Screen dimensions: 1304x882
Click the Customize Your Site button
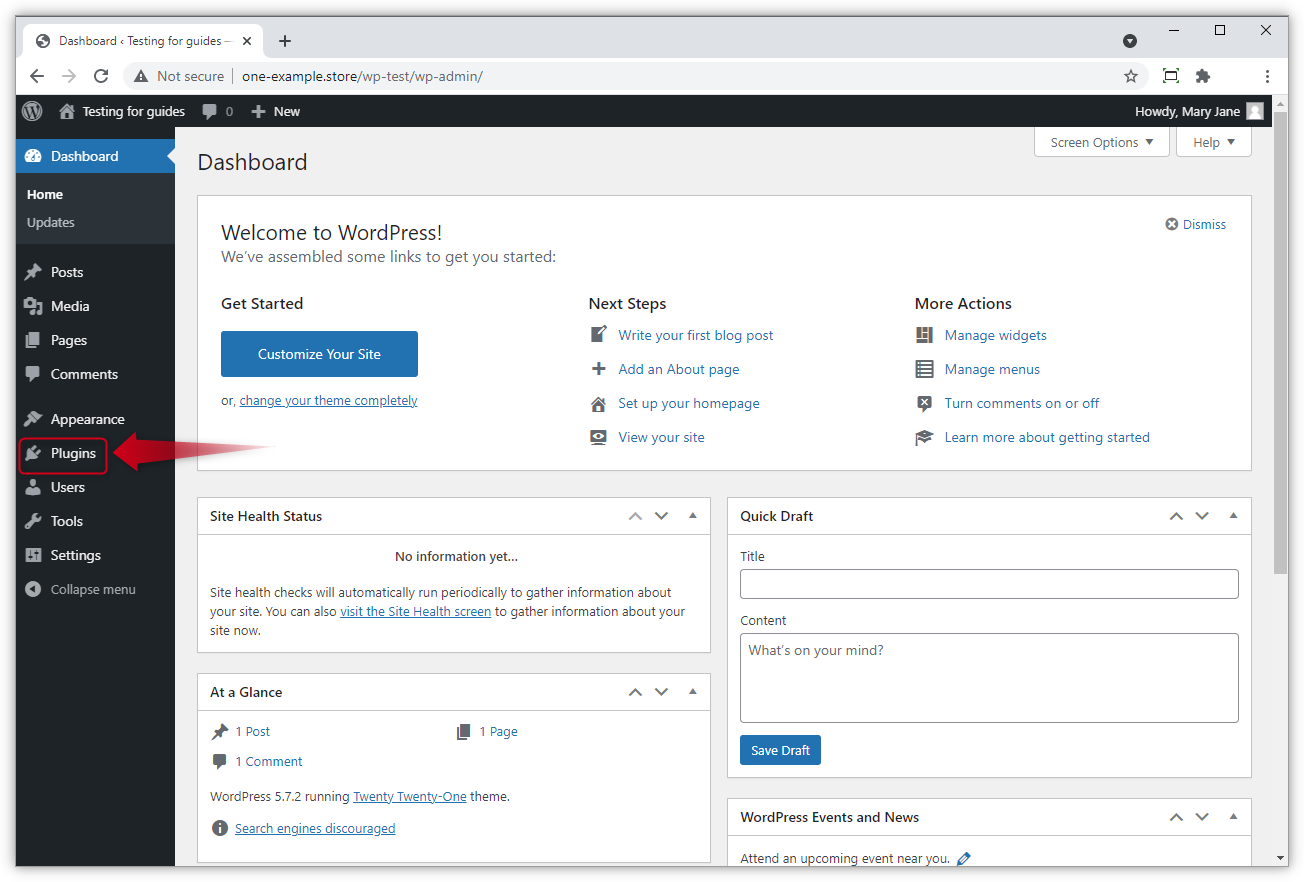(x=319, y=354)
